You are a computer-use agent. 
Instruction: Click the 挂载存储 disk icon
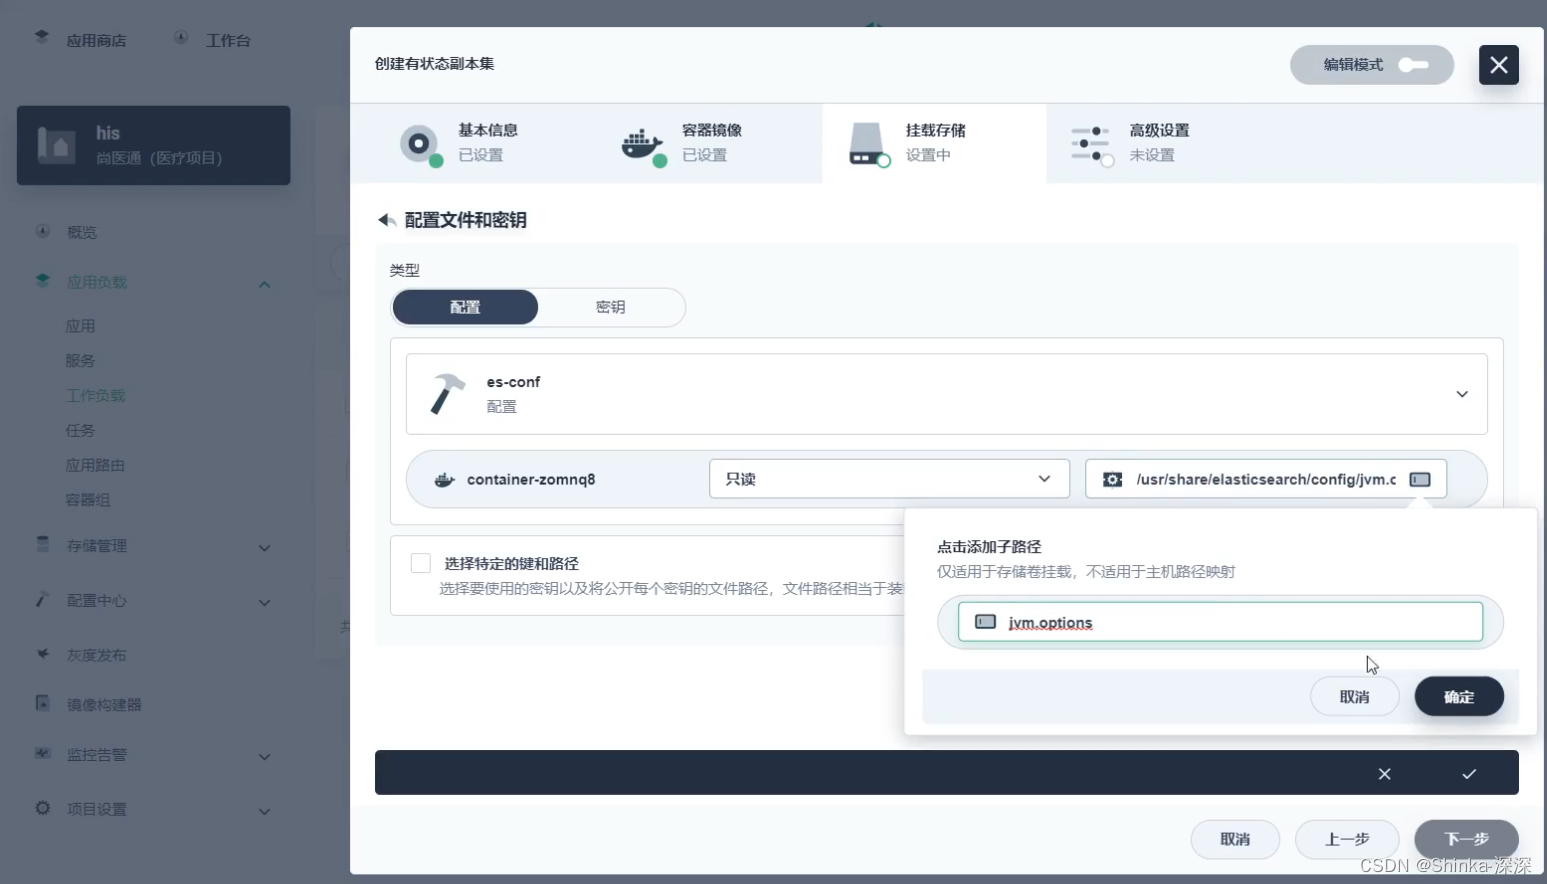point(867,144)
